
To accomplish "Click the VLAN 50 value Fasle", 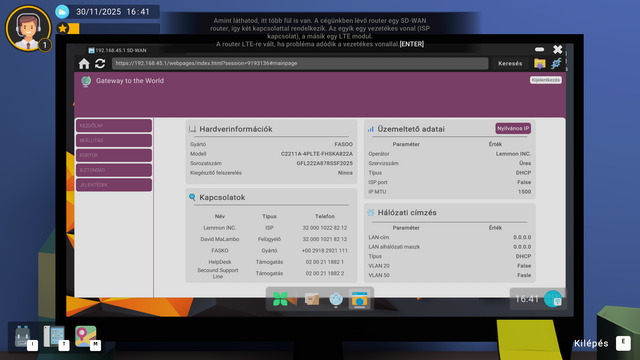I will 524,276.
